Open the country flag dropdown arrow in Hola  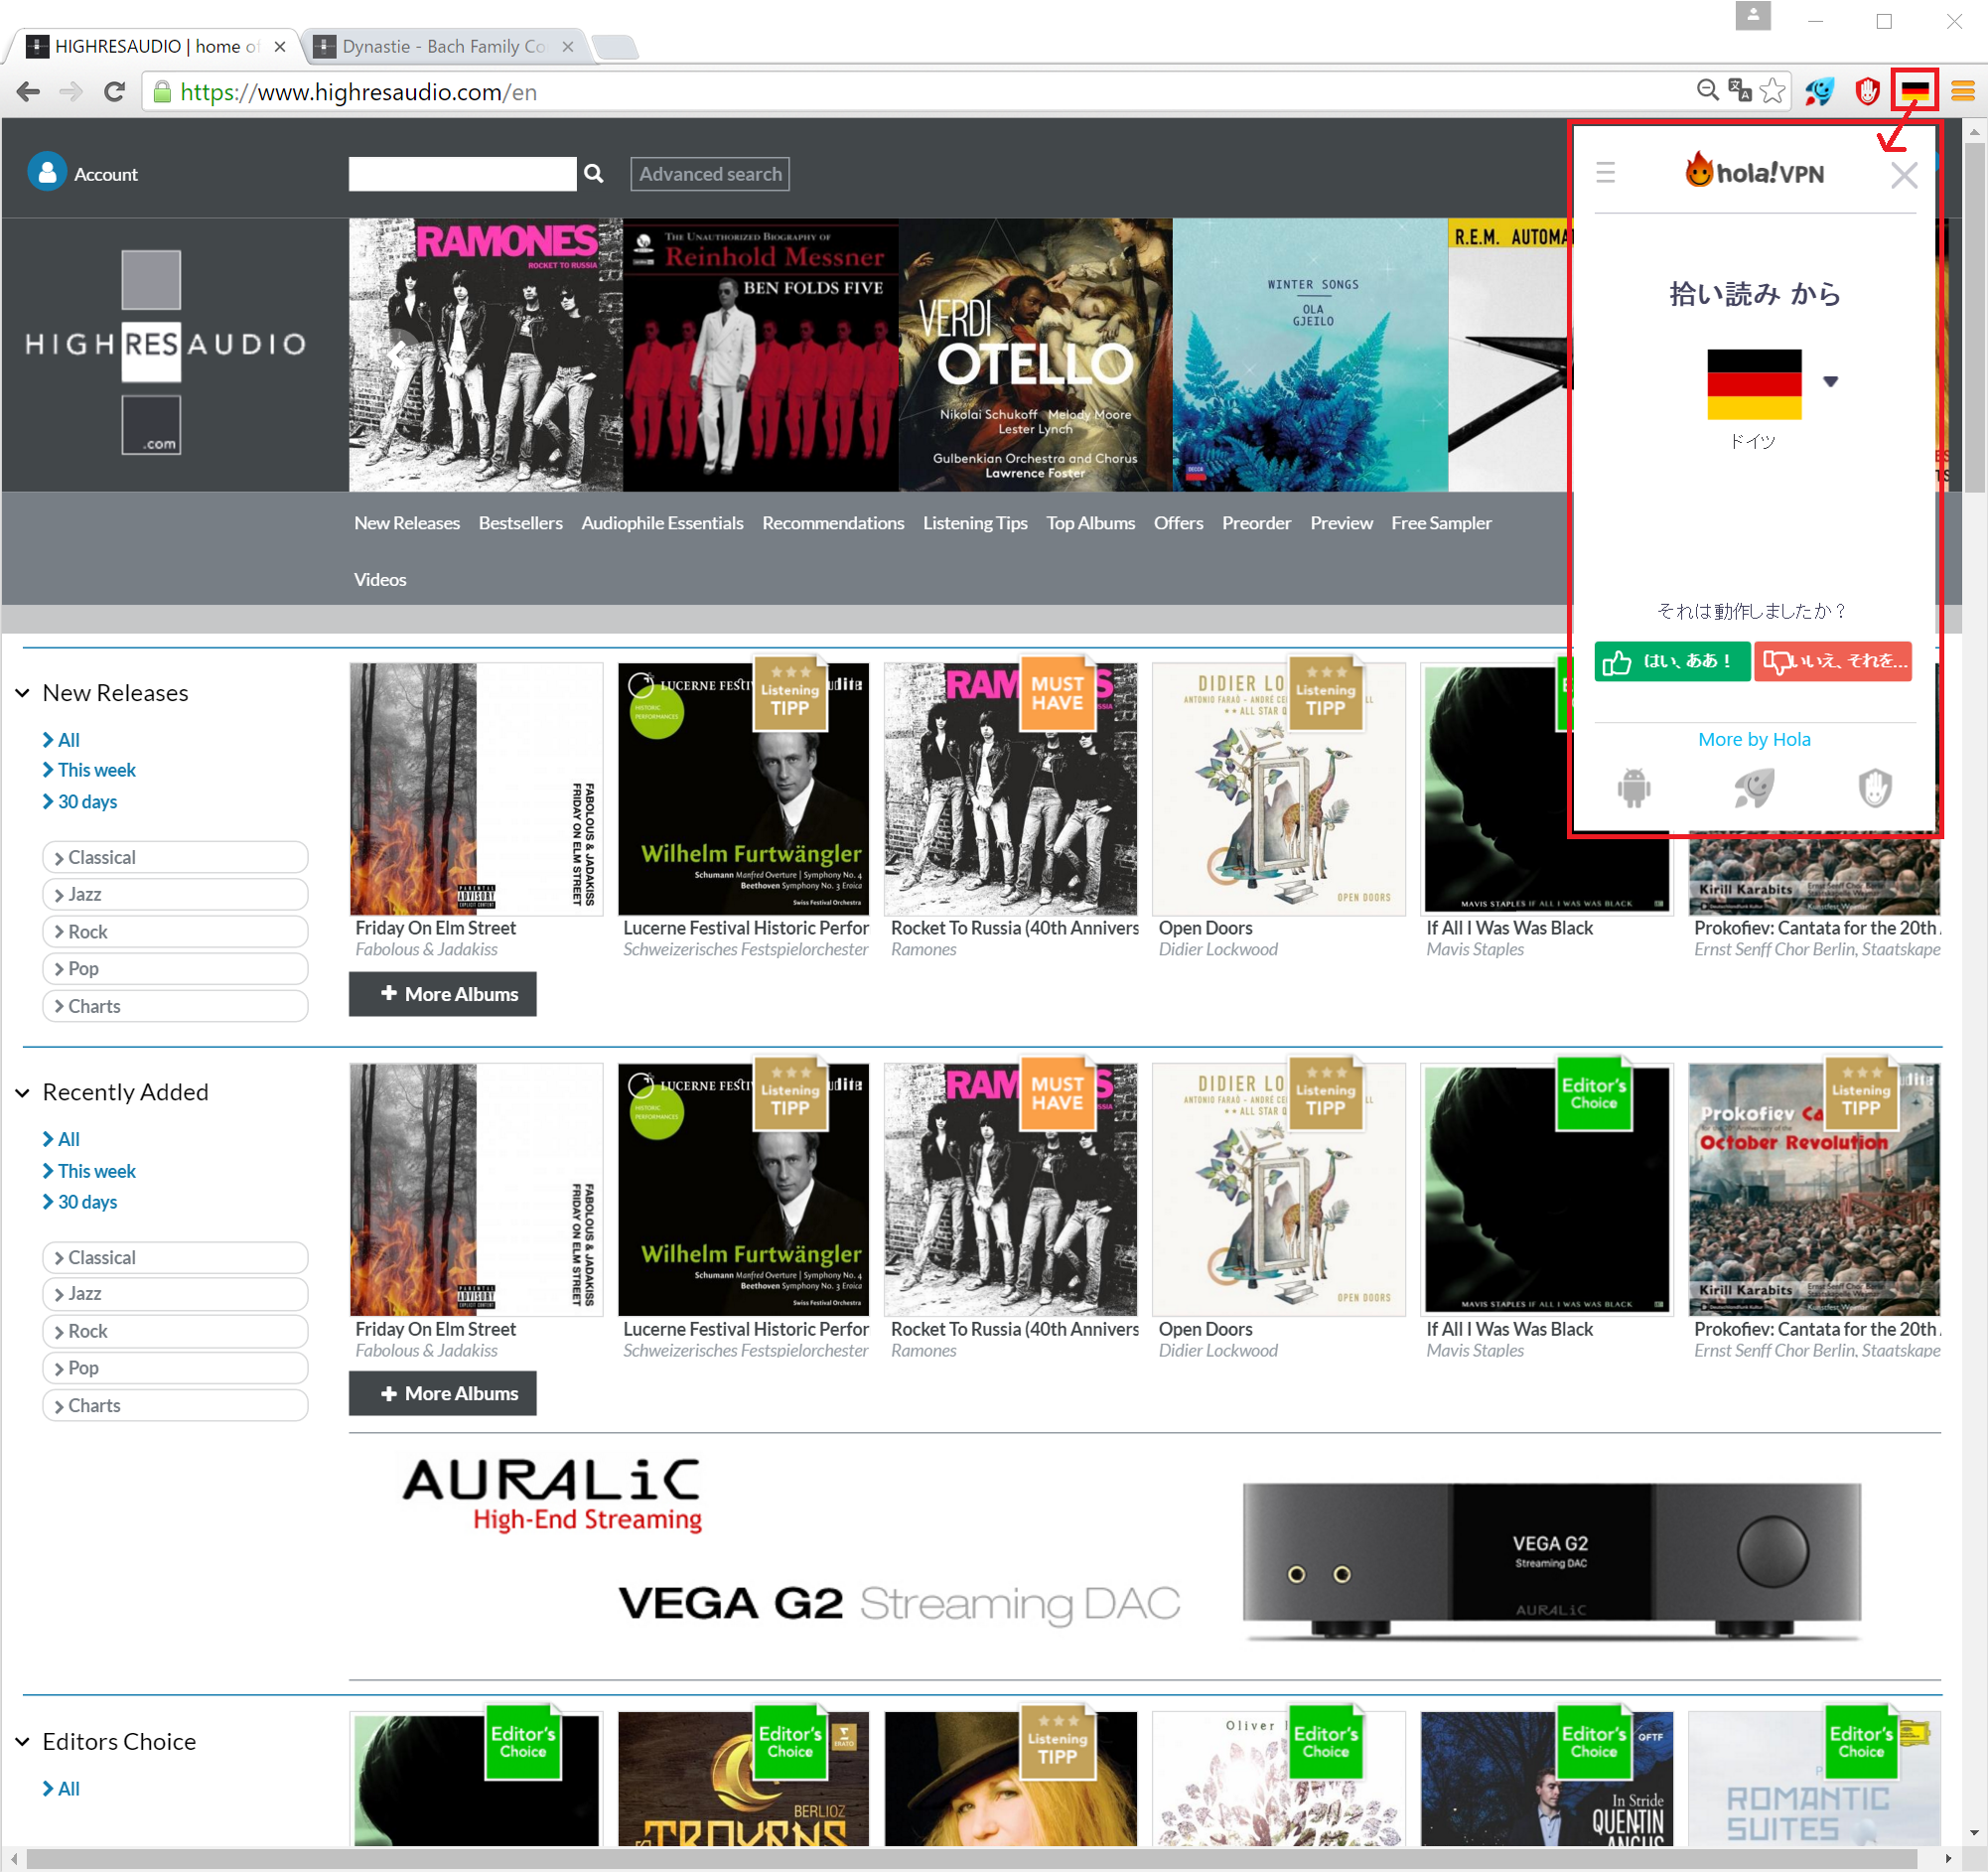pyautogui.click(x=1831, y=381)
